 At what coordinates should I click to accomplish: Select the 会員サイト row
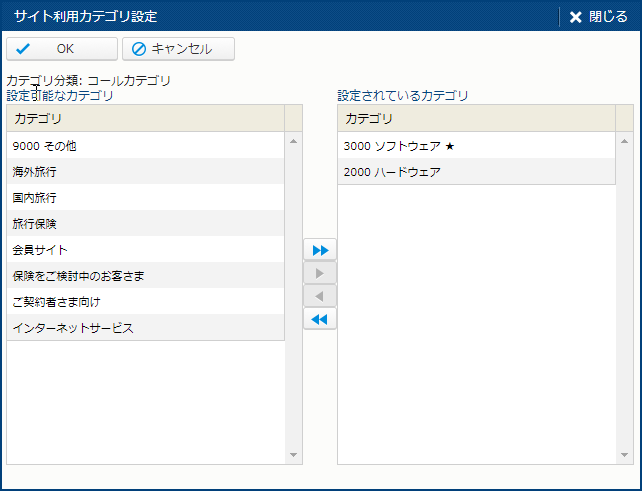tap(145, 250)
